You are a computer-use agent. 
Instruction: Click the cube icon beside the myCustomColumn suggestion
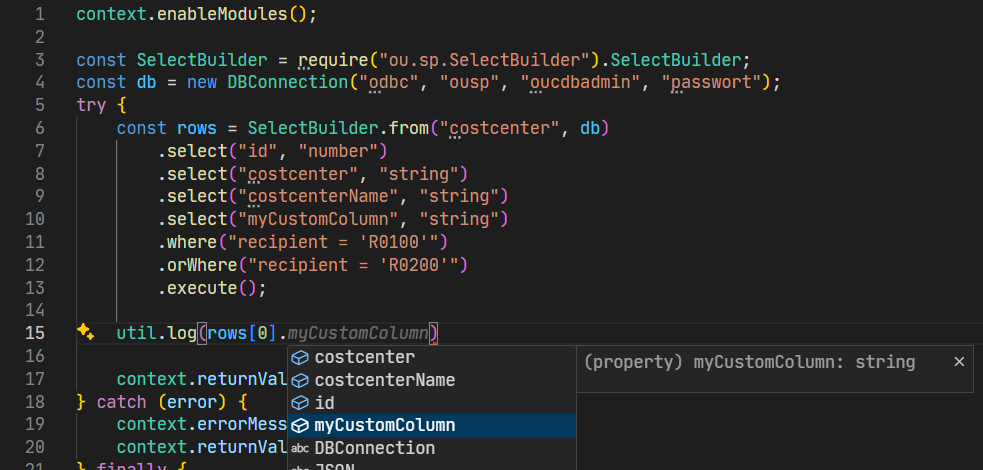tap(301, 426)
